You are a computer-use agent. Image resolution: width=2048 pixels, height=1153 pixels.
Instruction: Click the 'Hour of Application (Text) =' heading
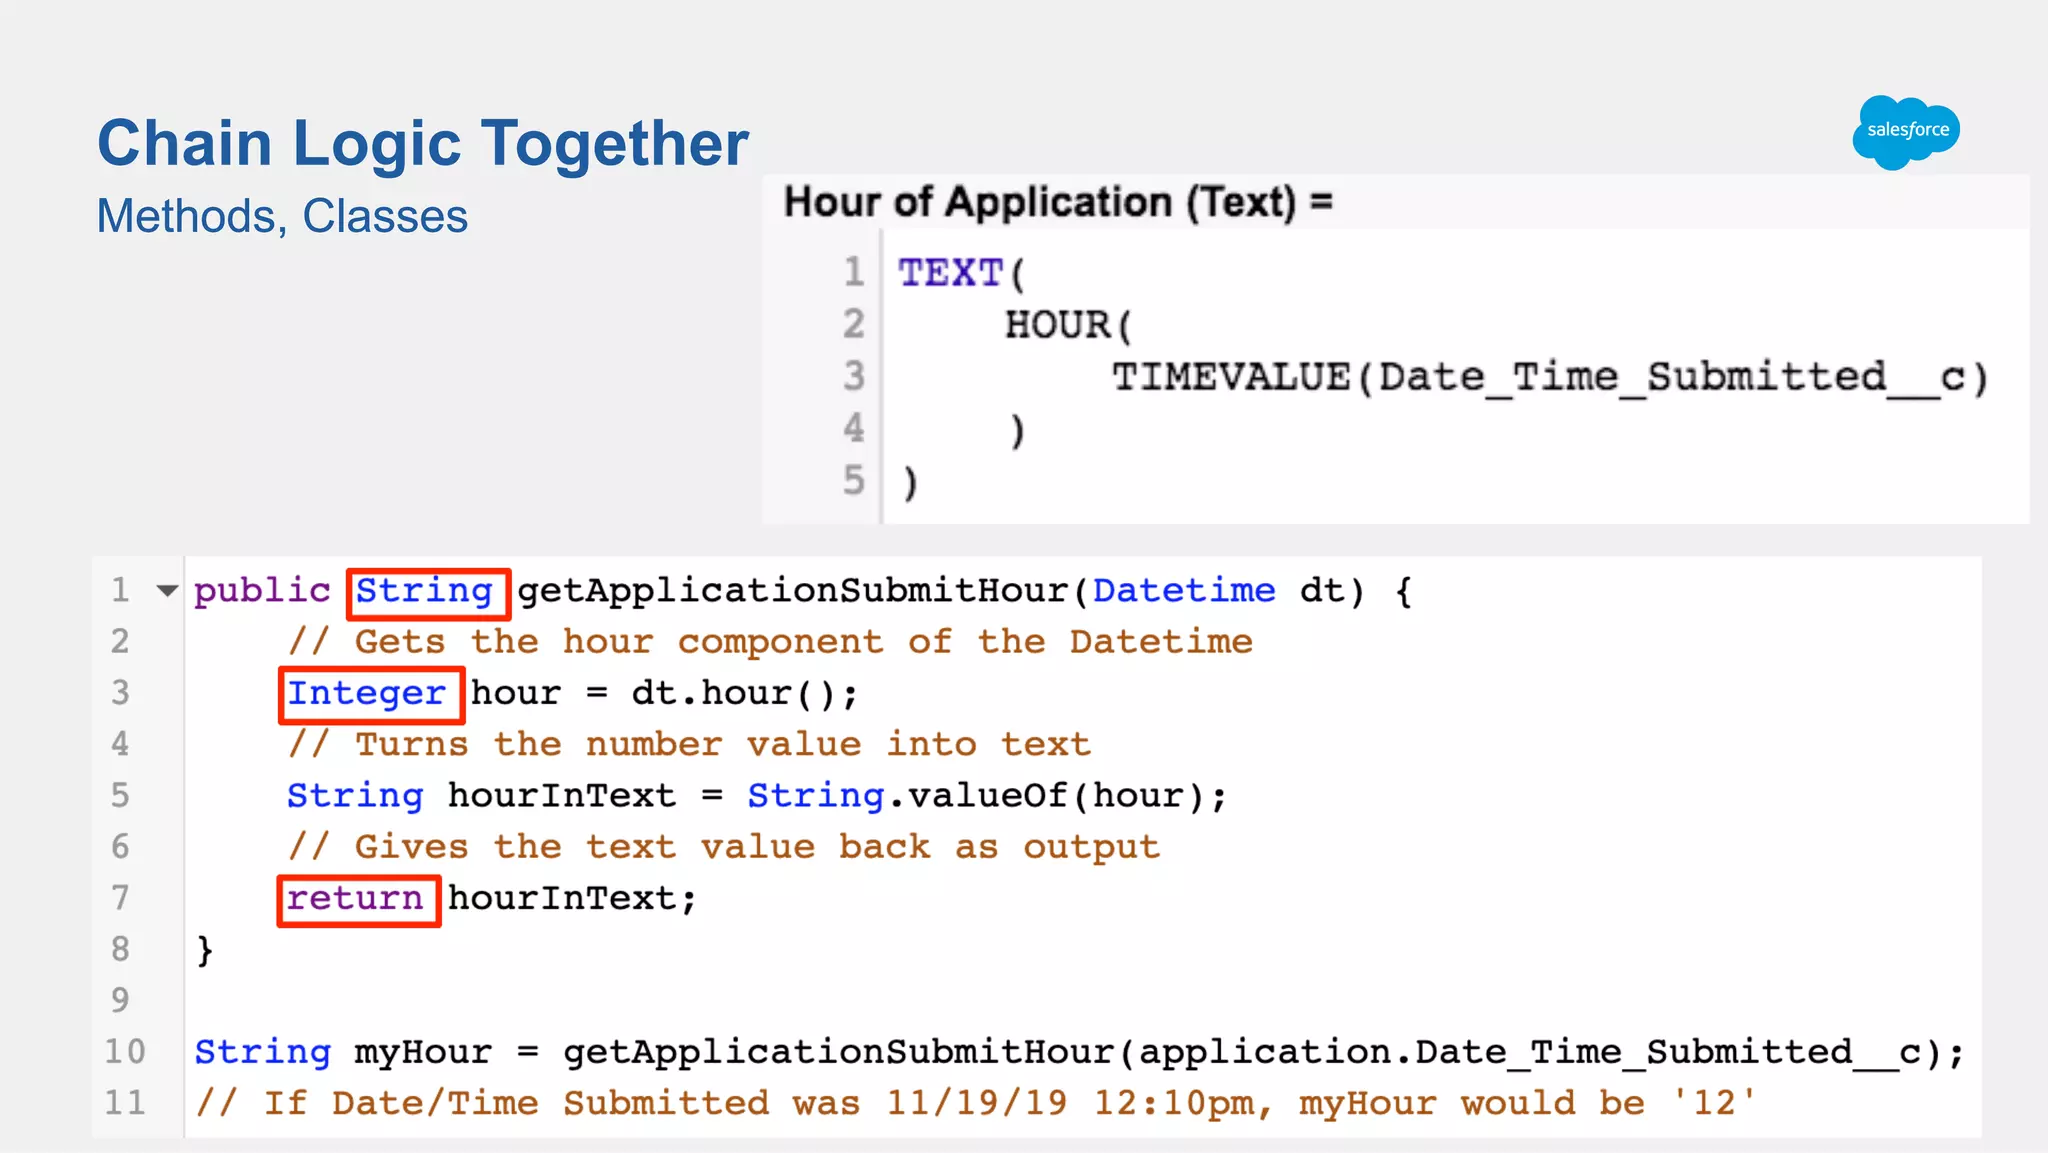coord(1058,202)
